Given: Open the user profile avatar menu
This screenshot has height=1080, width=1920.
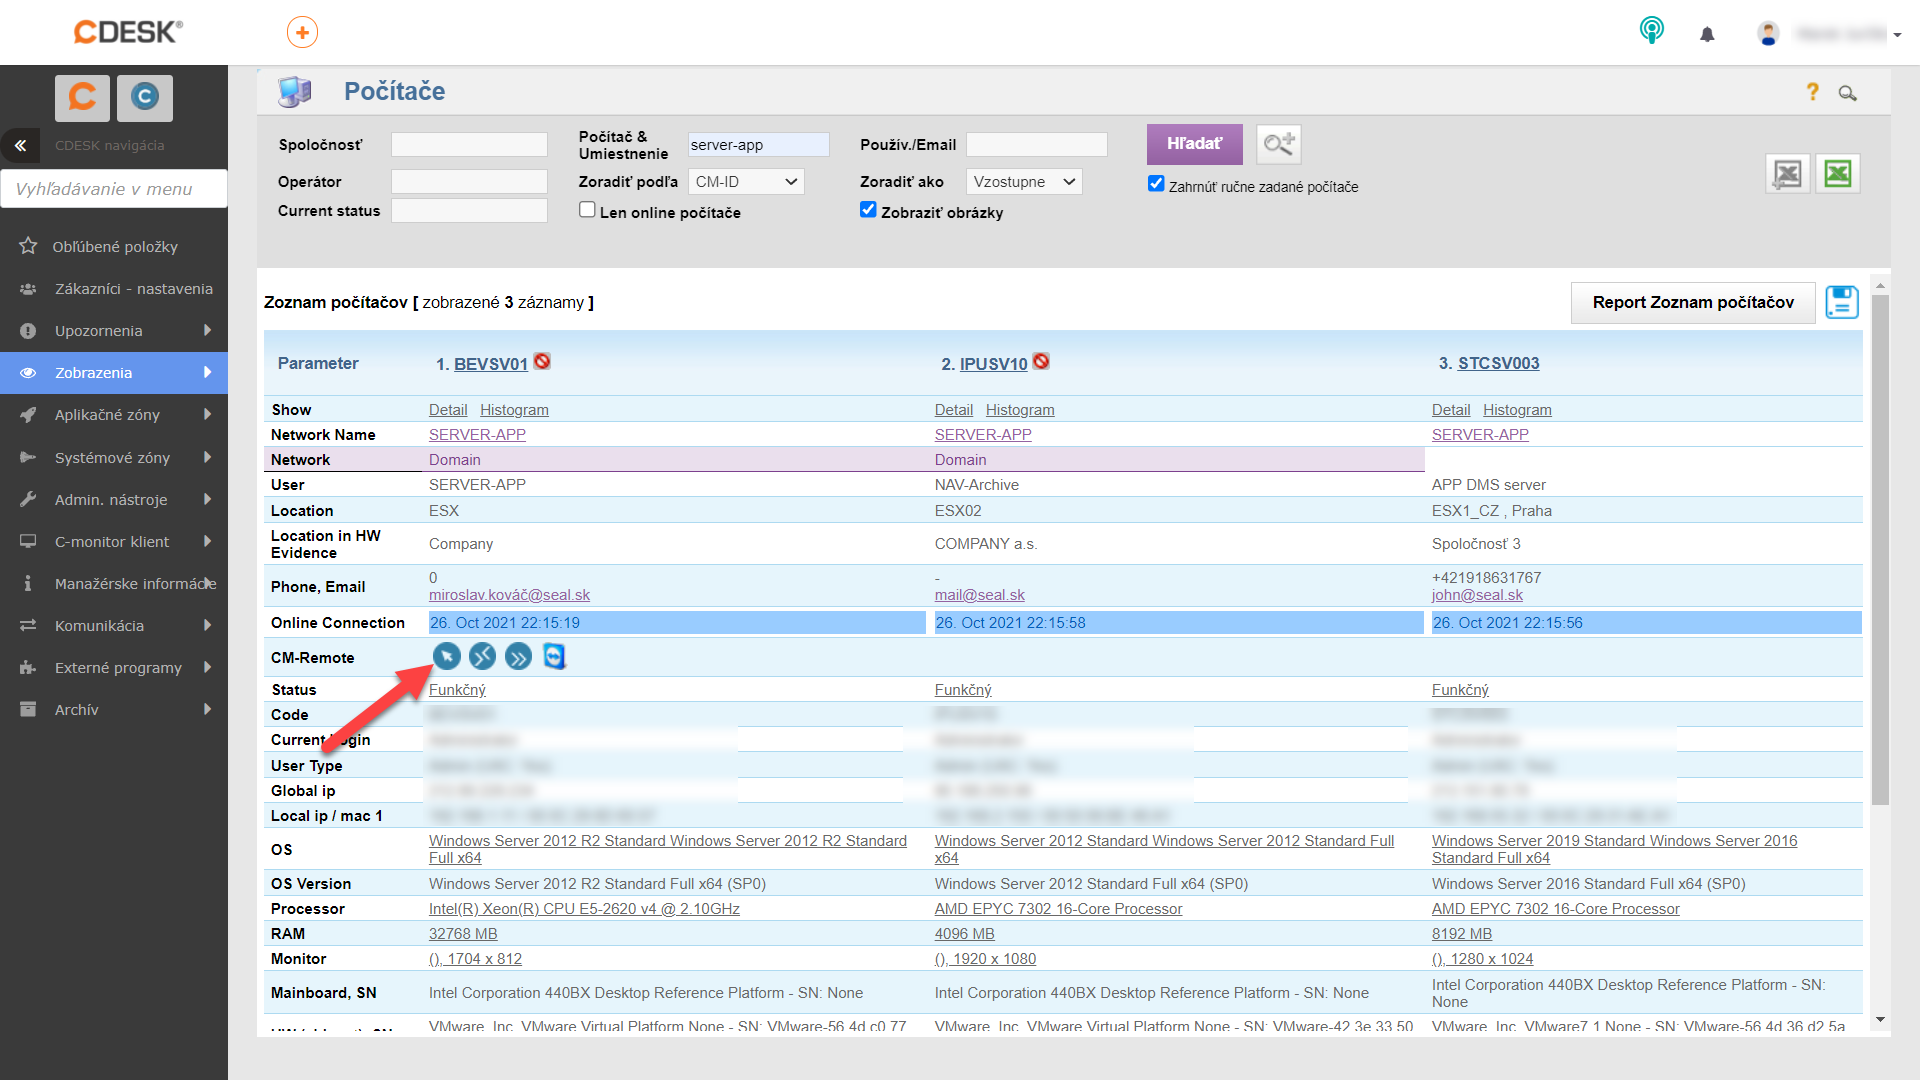Looking at the screenshot, I should point(1768,34).
